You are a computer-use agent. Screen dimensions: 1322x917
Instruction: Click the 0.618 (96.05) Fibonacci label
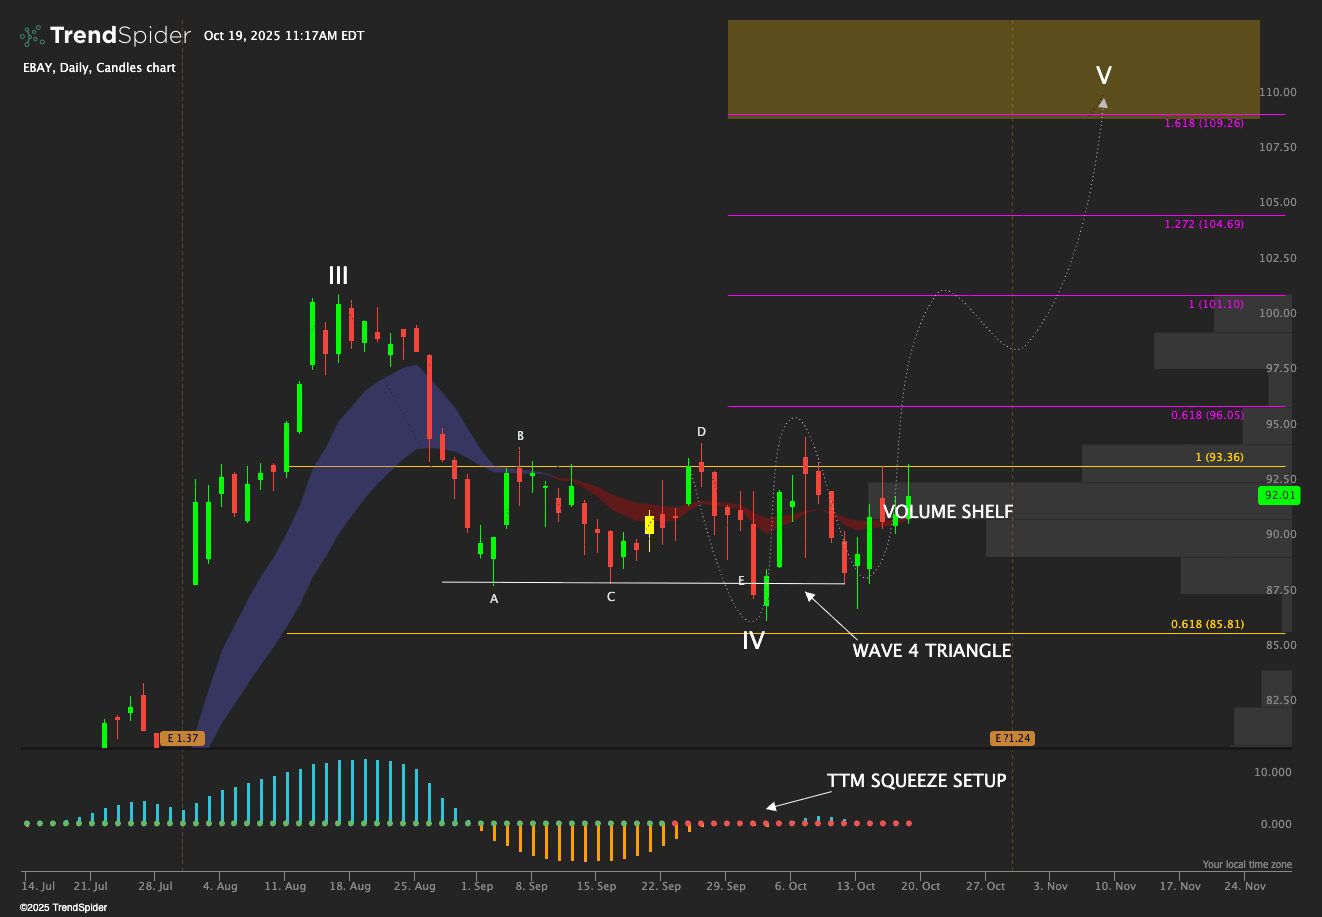pyautogui.click(x=1207, y=415)
